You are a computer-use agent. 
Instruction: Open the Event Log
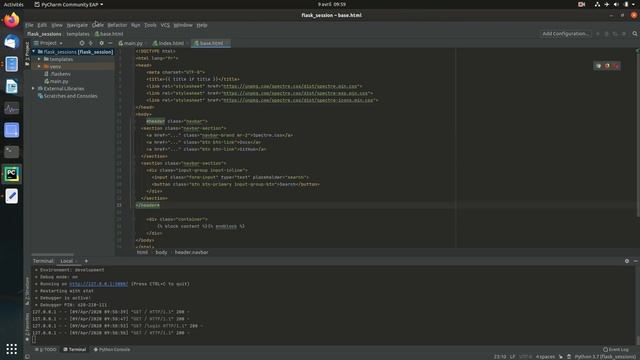pos(616,349)
